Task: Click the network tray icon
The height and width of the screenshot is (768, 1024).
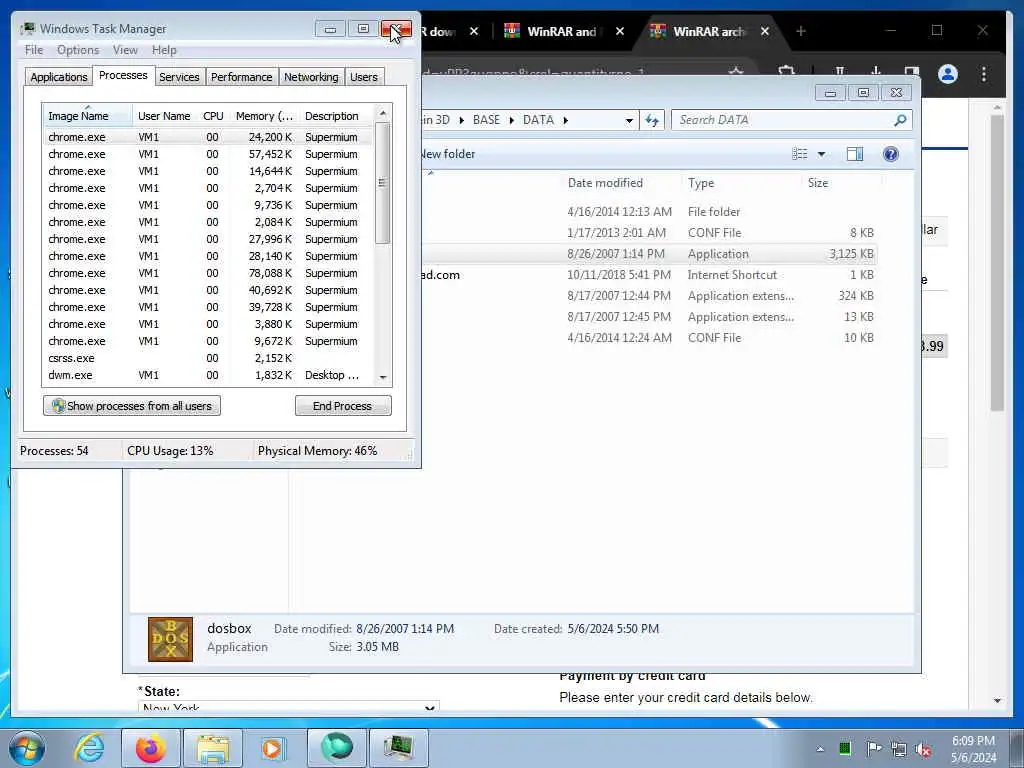Action: (x=899, y=748)
